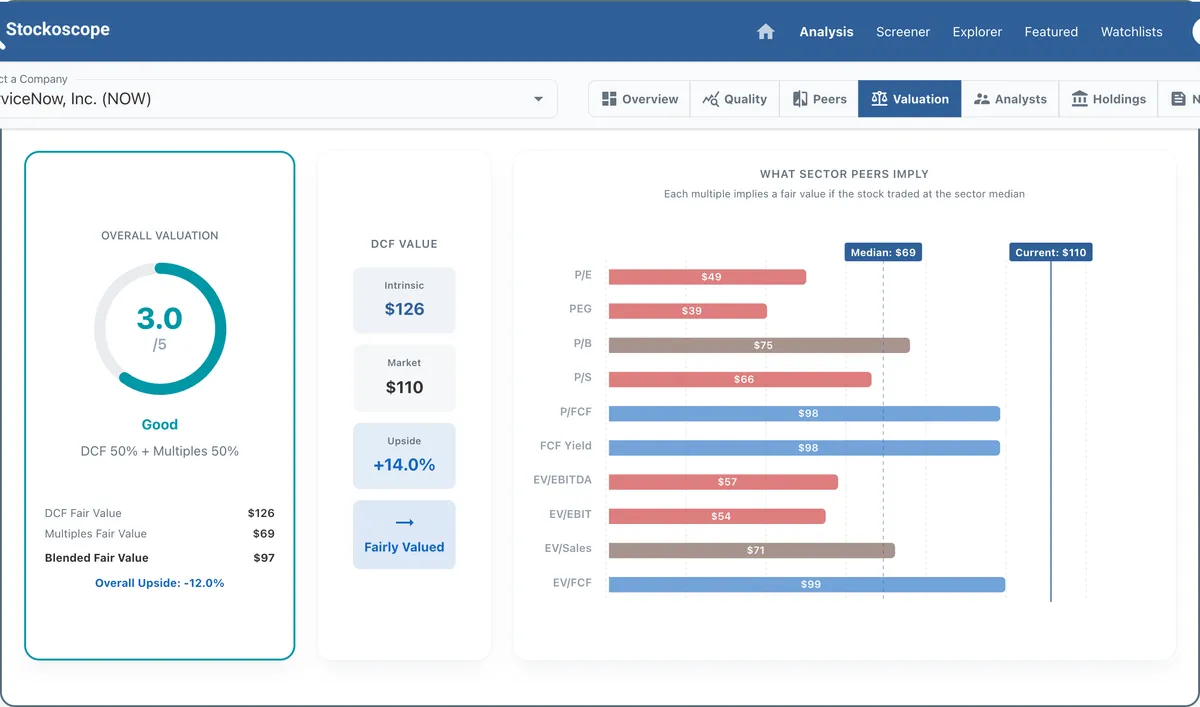Click the 3.0 score gauge ring
Image resolution: width=1200 pixels, height=707 pixels.
tap(160, 329)
